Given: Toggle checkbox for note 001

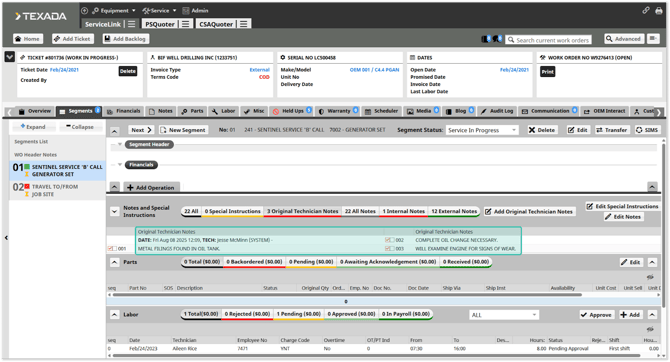Looking at the screenshot, I should [112, 249].
